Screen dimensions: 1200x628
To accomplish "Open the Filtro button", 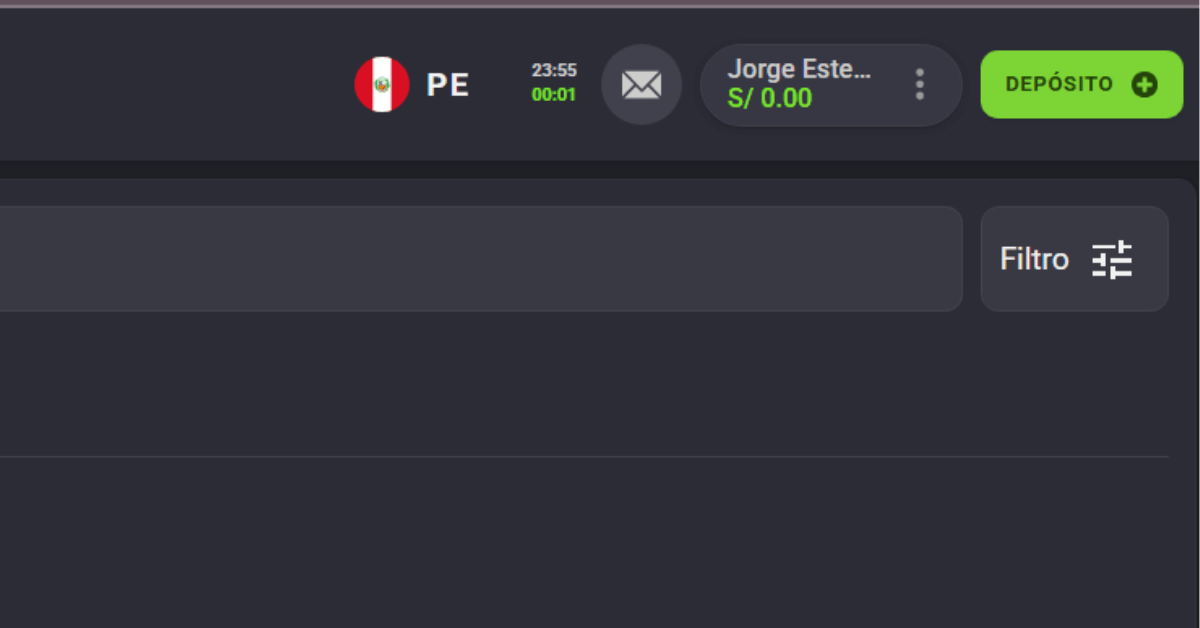I will [1075, 259].
